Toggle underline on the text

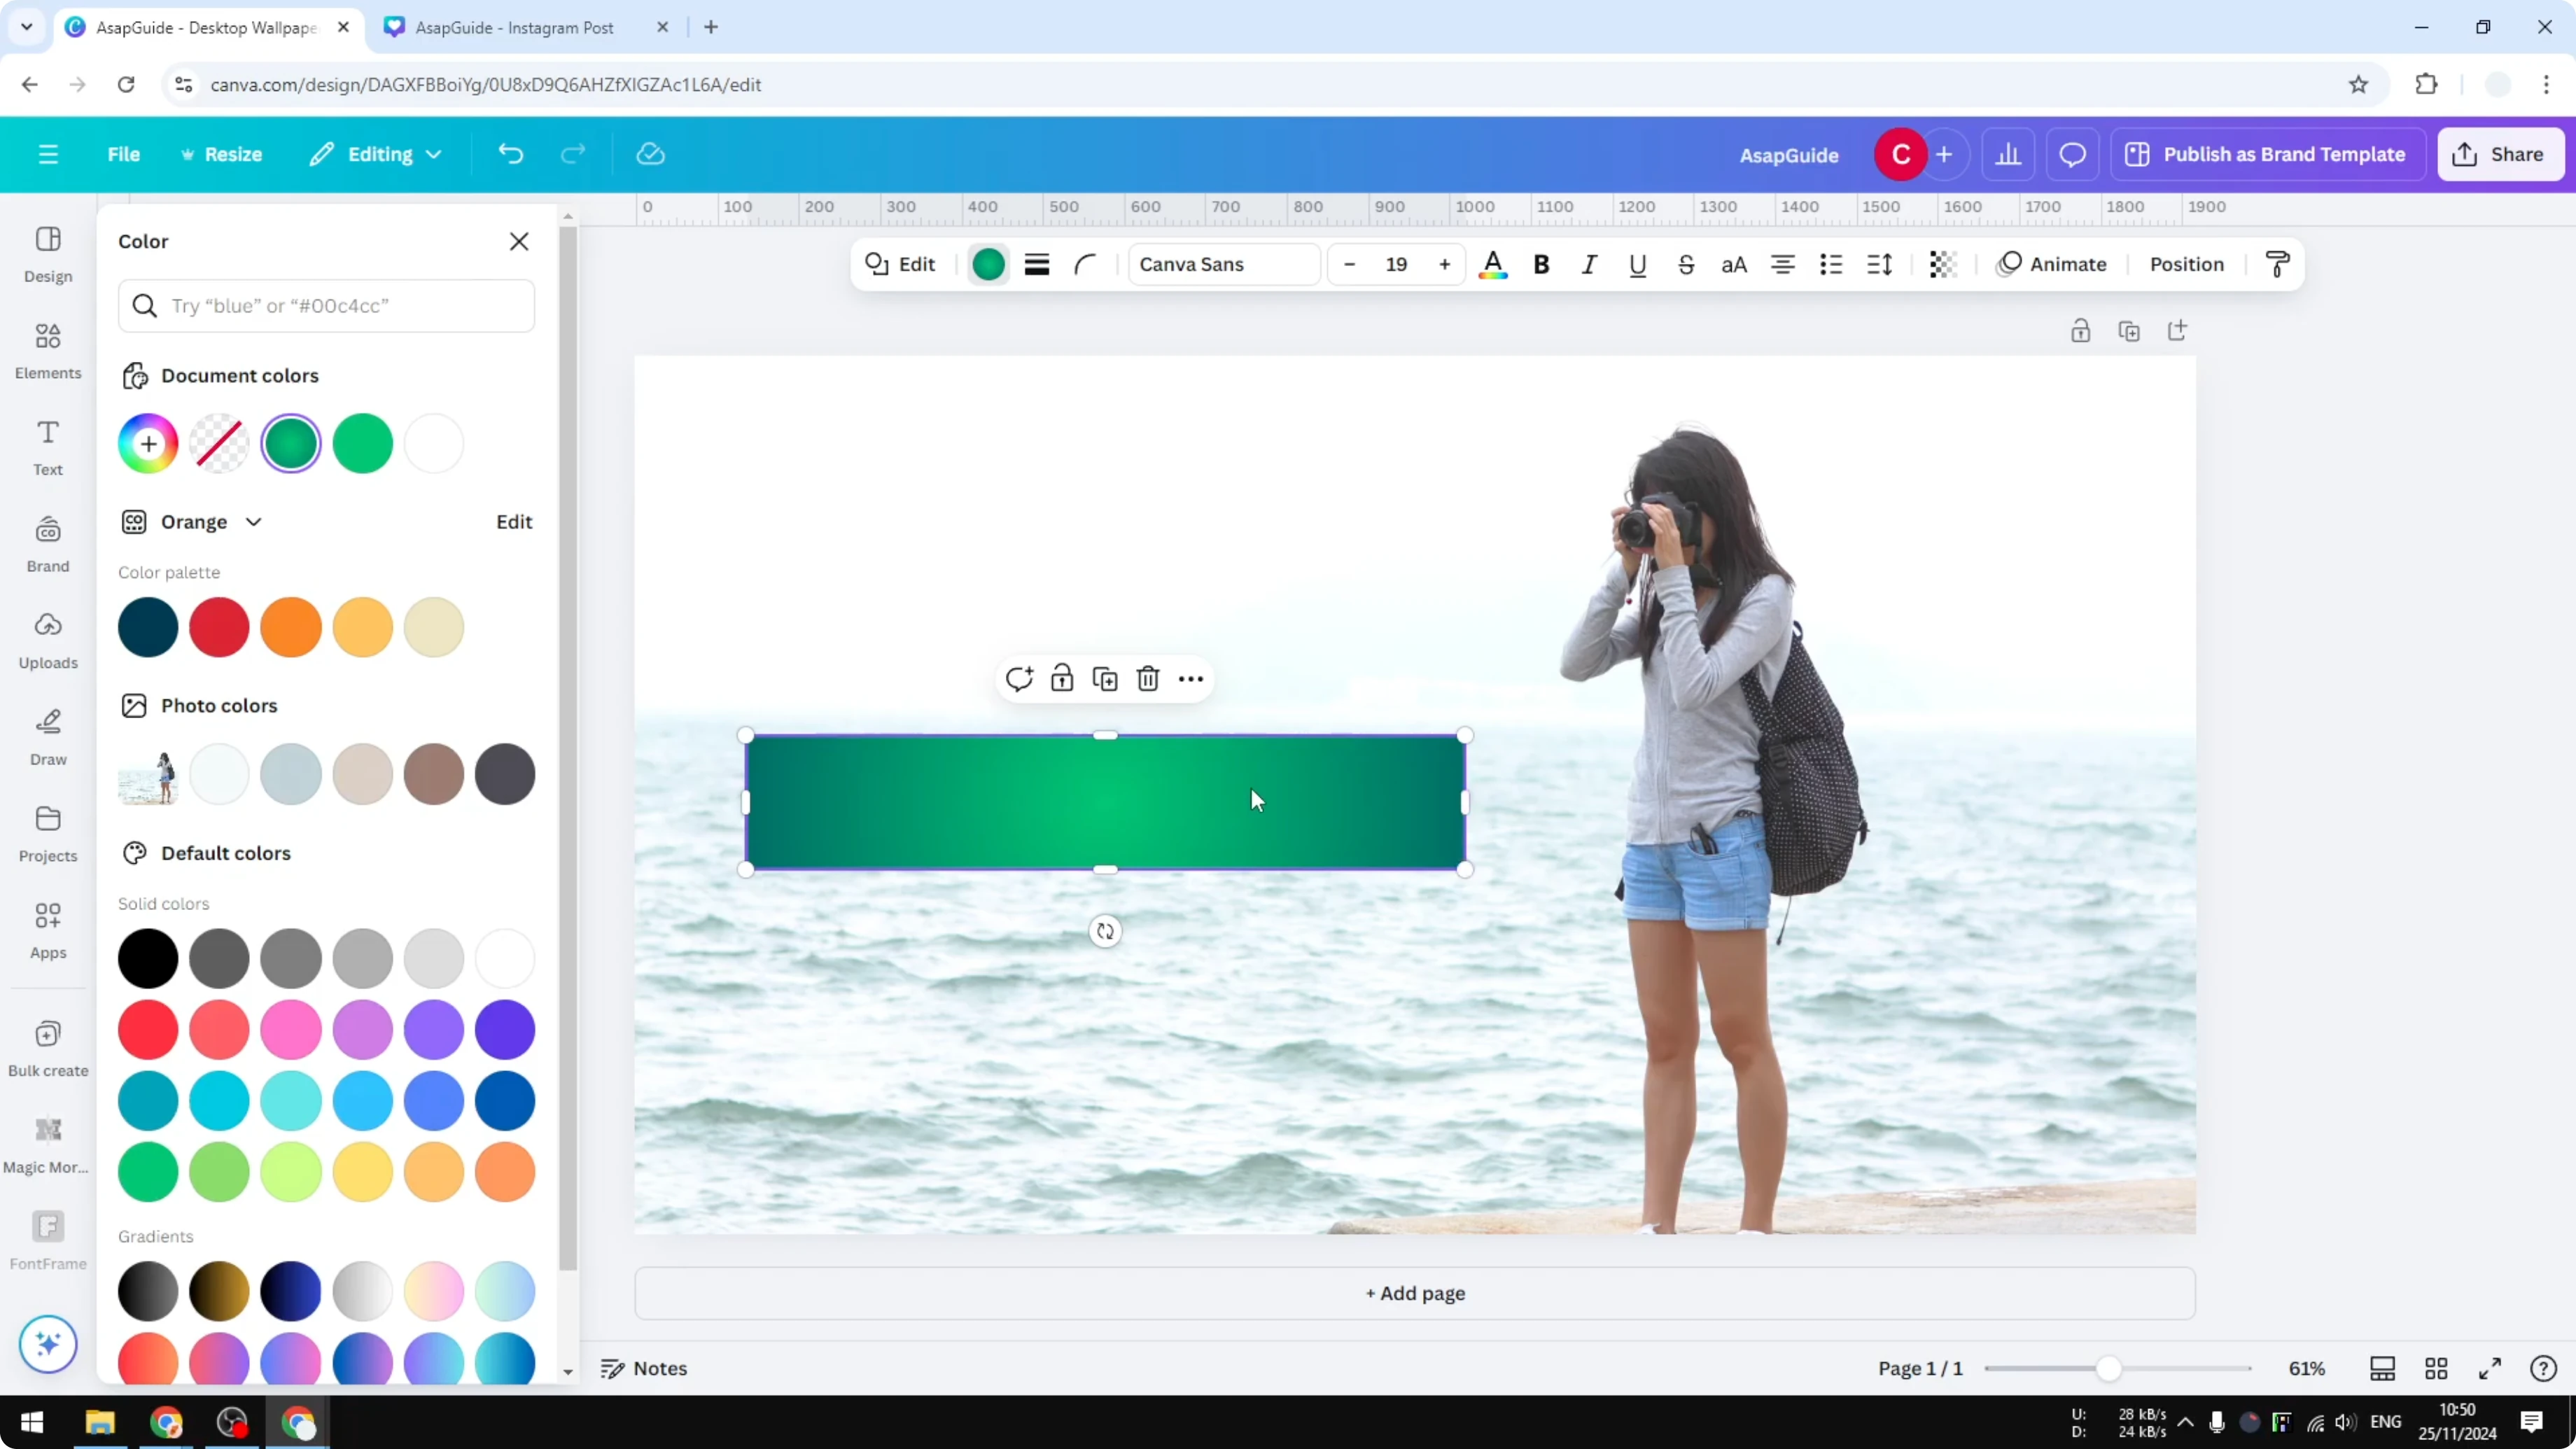point(1637,264)
